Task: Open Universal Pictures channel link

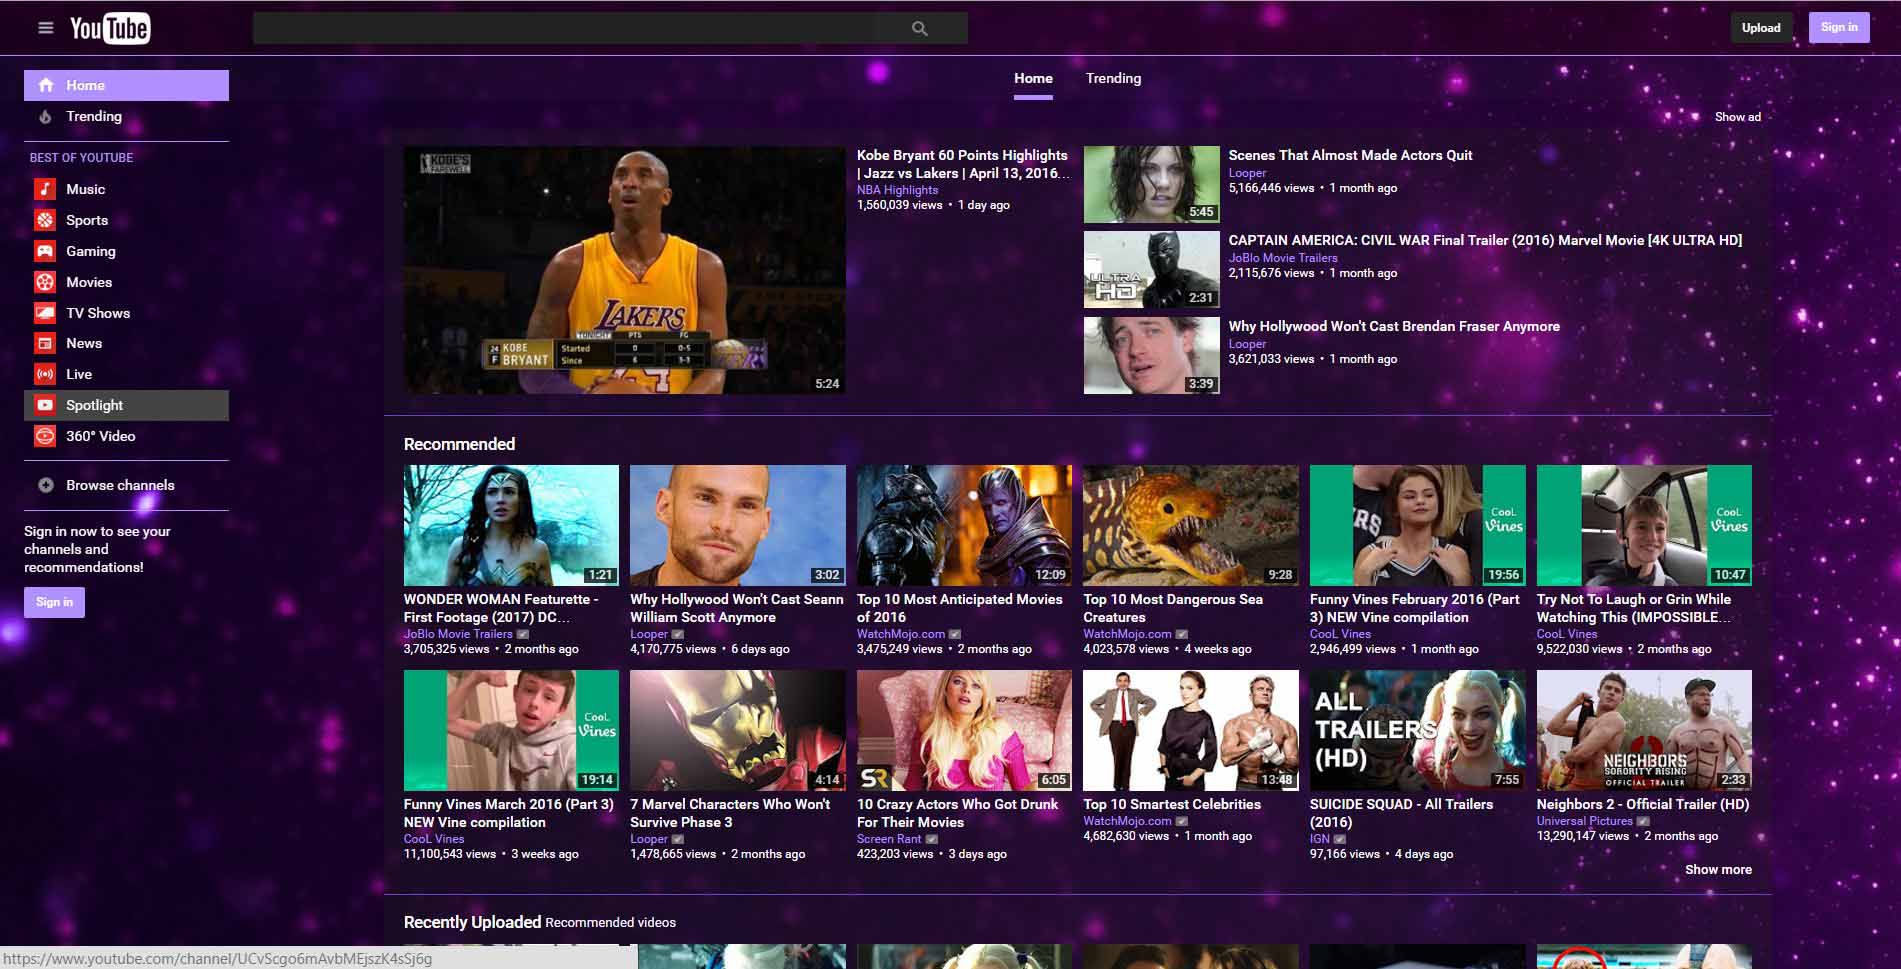Action: pyautogui.click(x=1584, y=821)
